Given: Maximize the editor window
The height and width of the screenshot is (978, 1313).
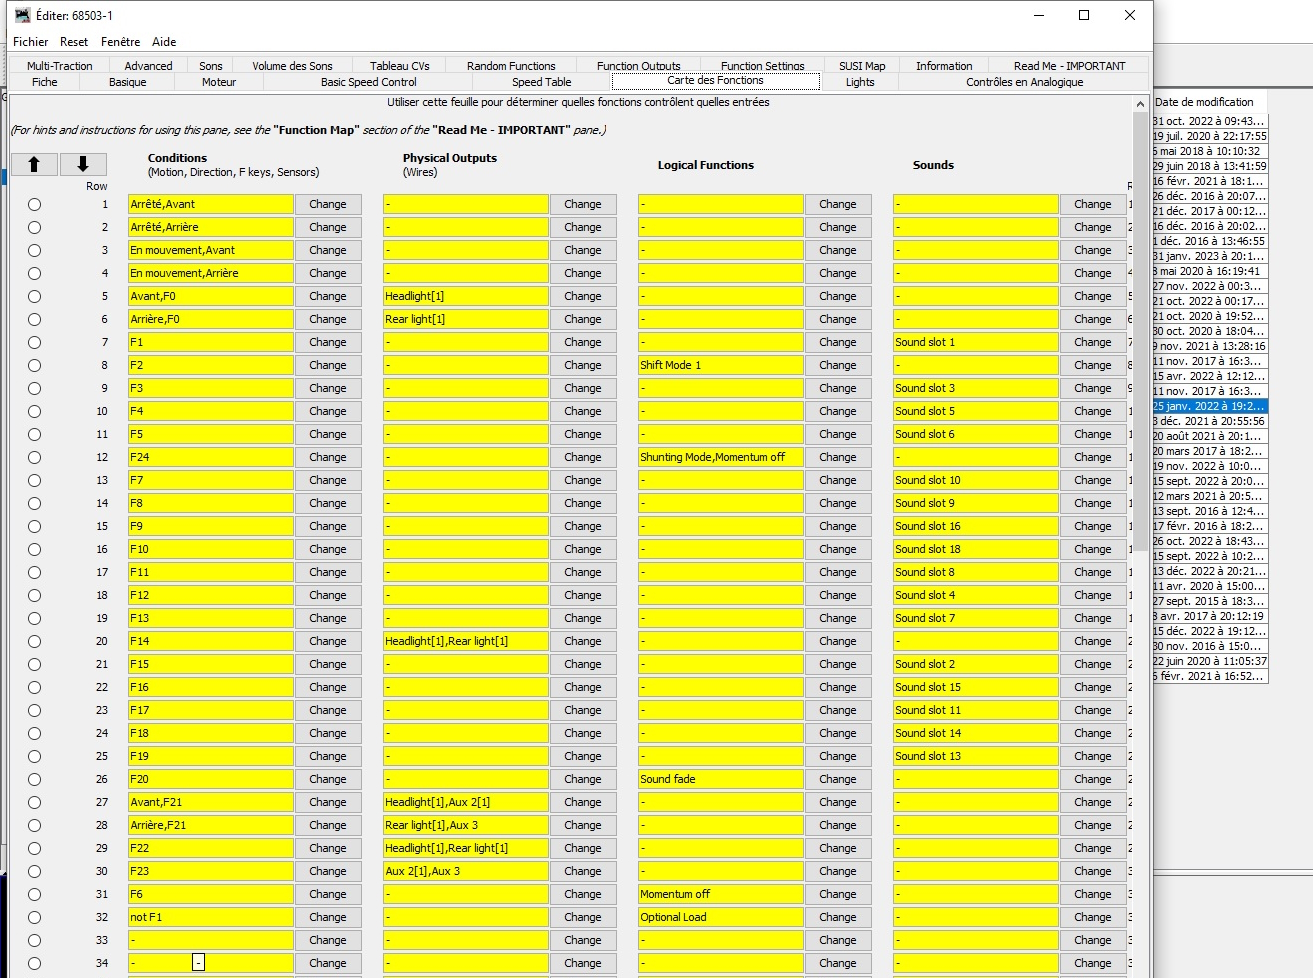Looking at the screenshot, I should pos(1084,15).
